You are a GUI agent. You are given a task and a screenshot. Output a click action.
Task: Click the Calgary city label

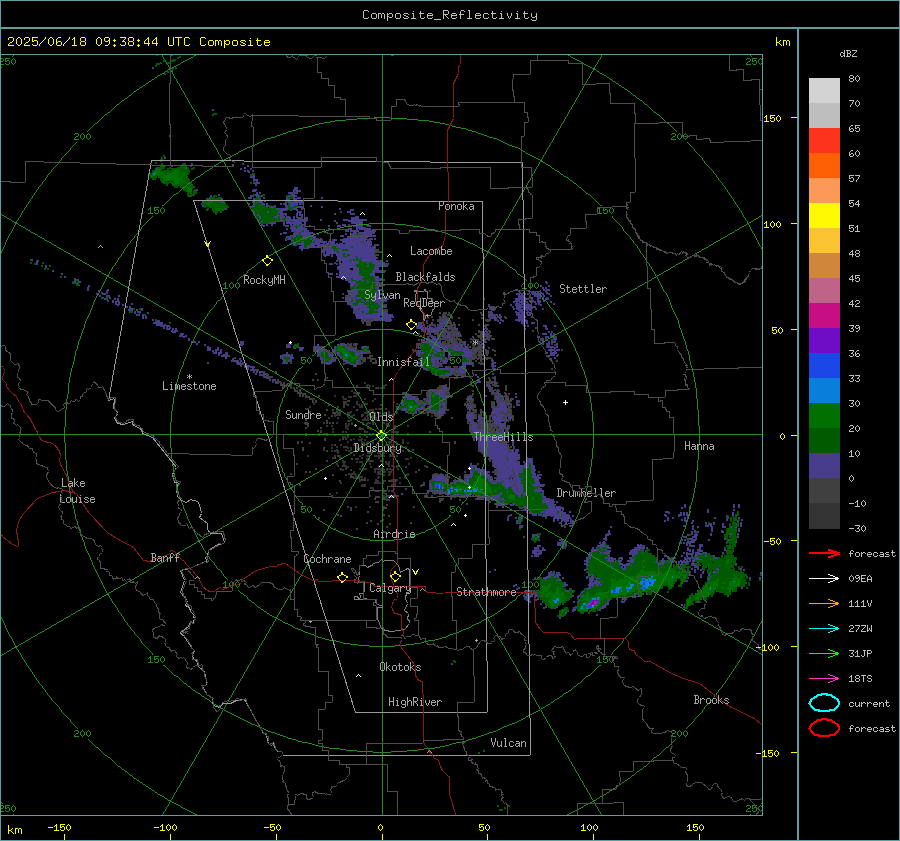(390, 588)
